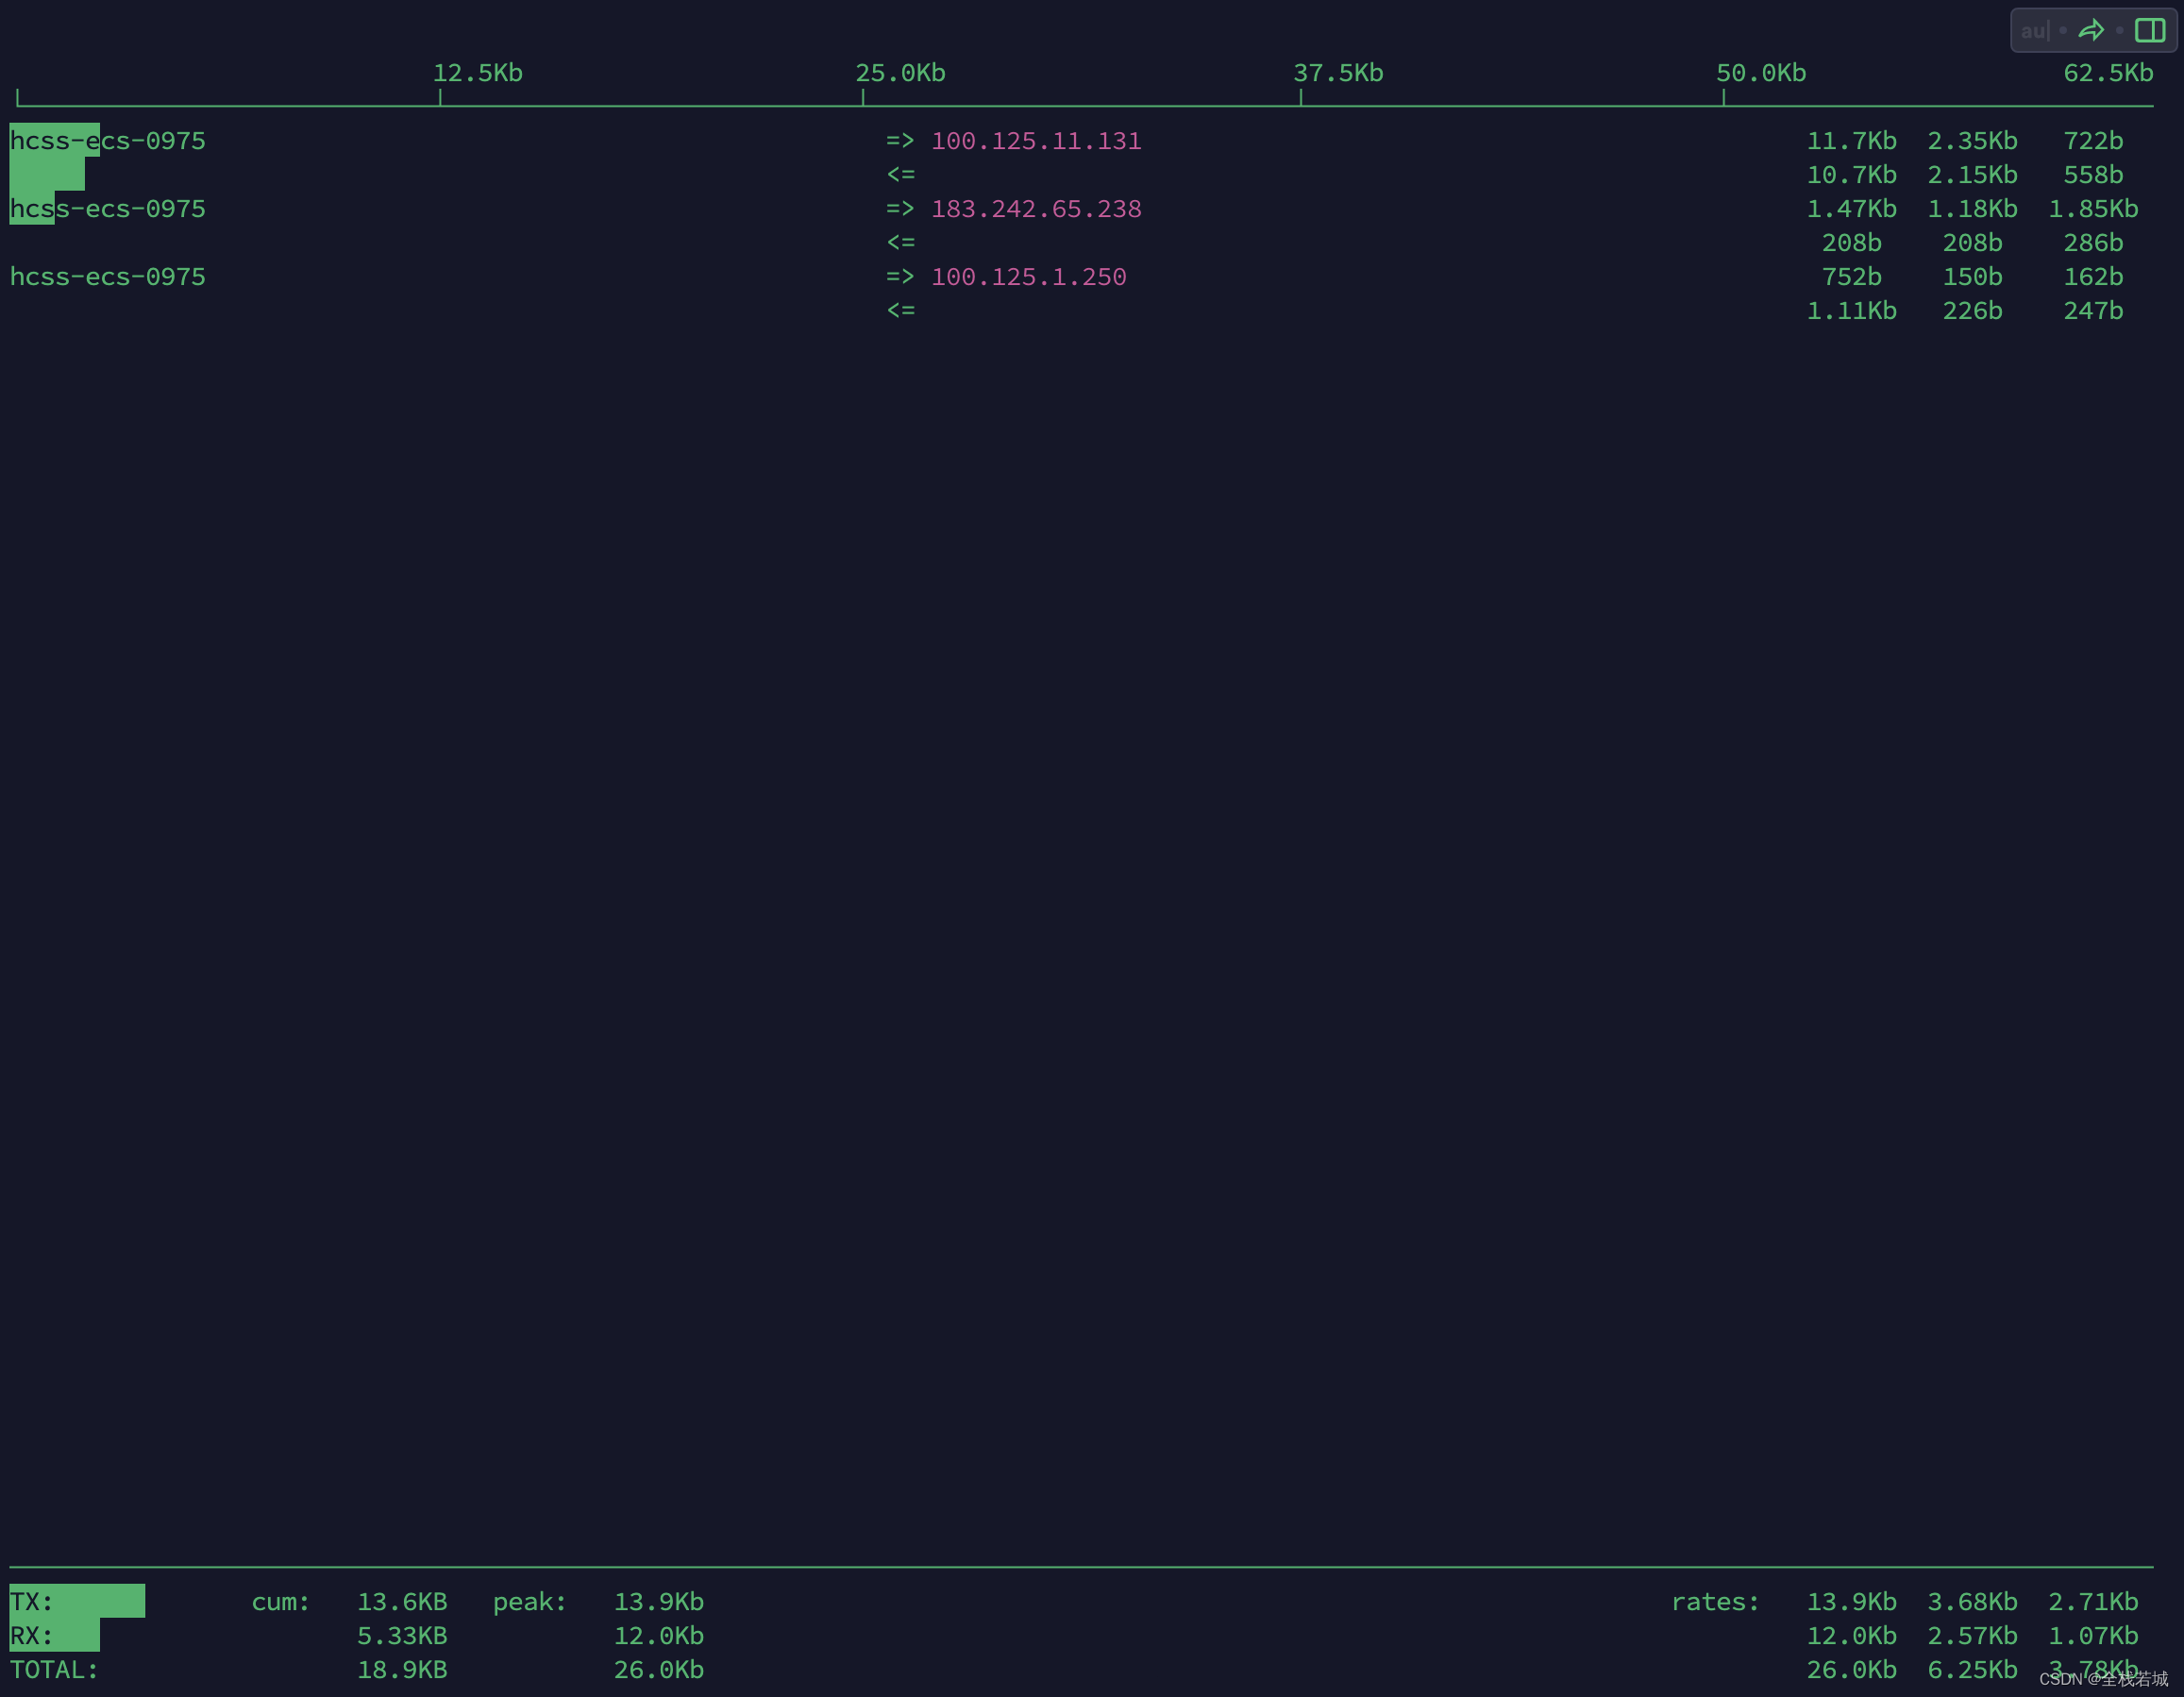Click the 'au' autocomplete indicator
The image size is (2184, 1697).
[2034, 31]
